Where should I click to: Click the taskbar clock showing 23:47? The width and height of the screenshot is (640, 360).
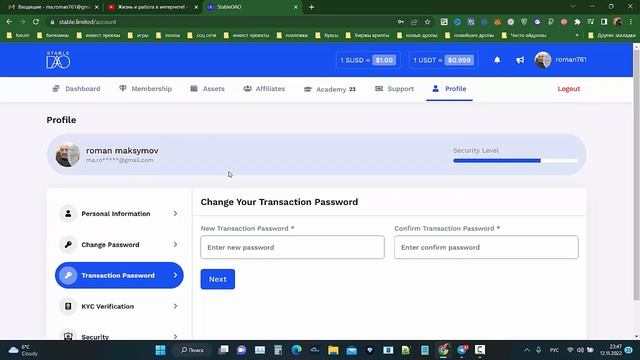click(x=611, y=350)
